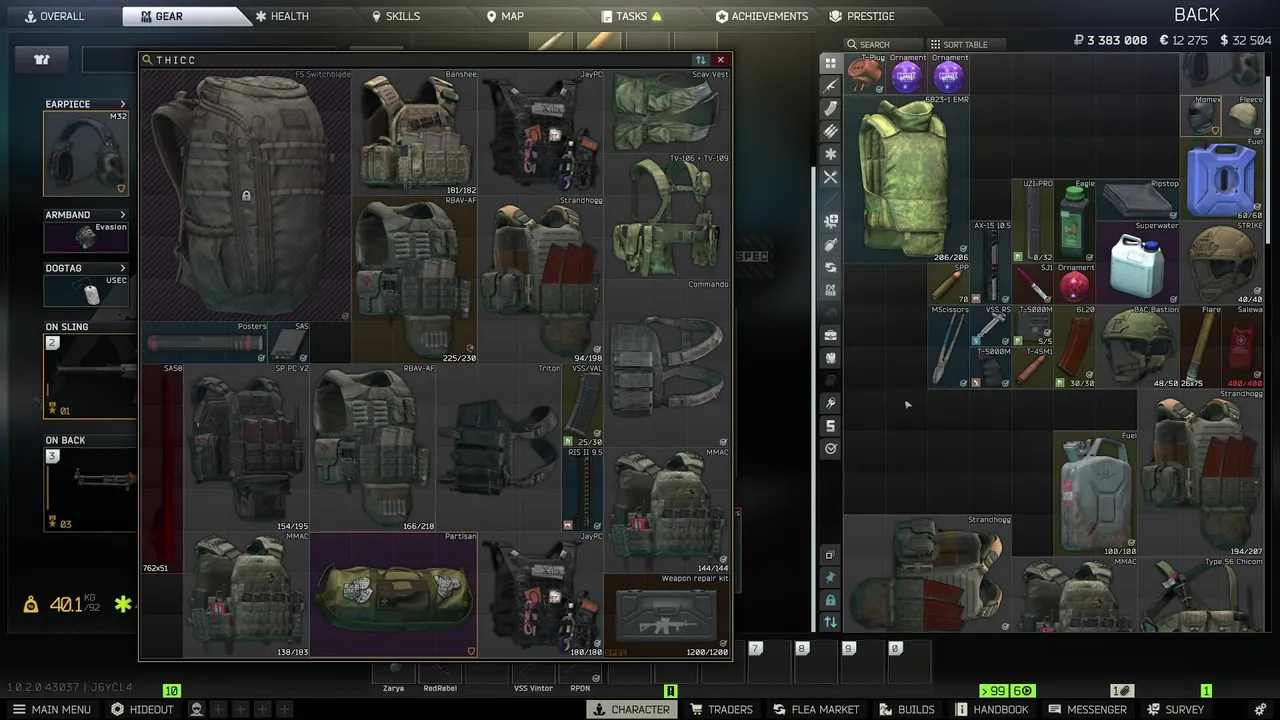Open the Survey
This screenshot has height=720, width=1280.
pos(1174,709)
